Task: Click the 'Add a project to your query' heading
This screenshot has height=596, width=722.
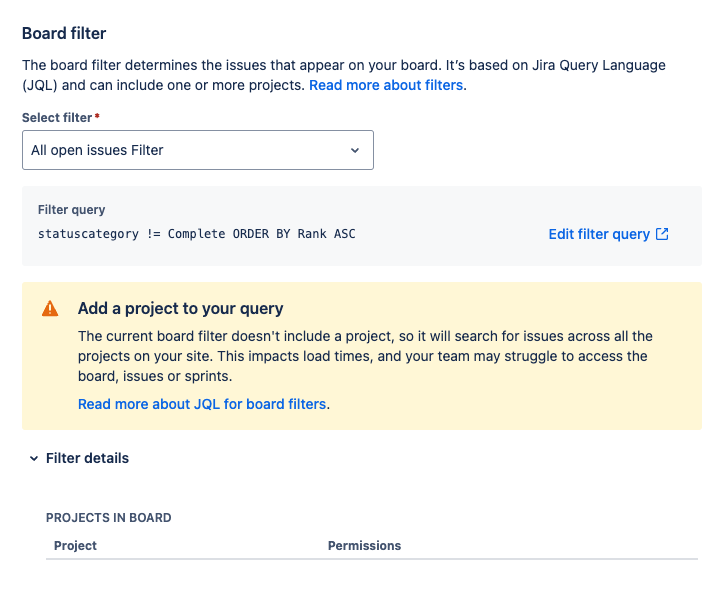Action: pos(180,308)
